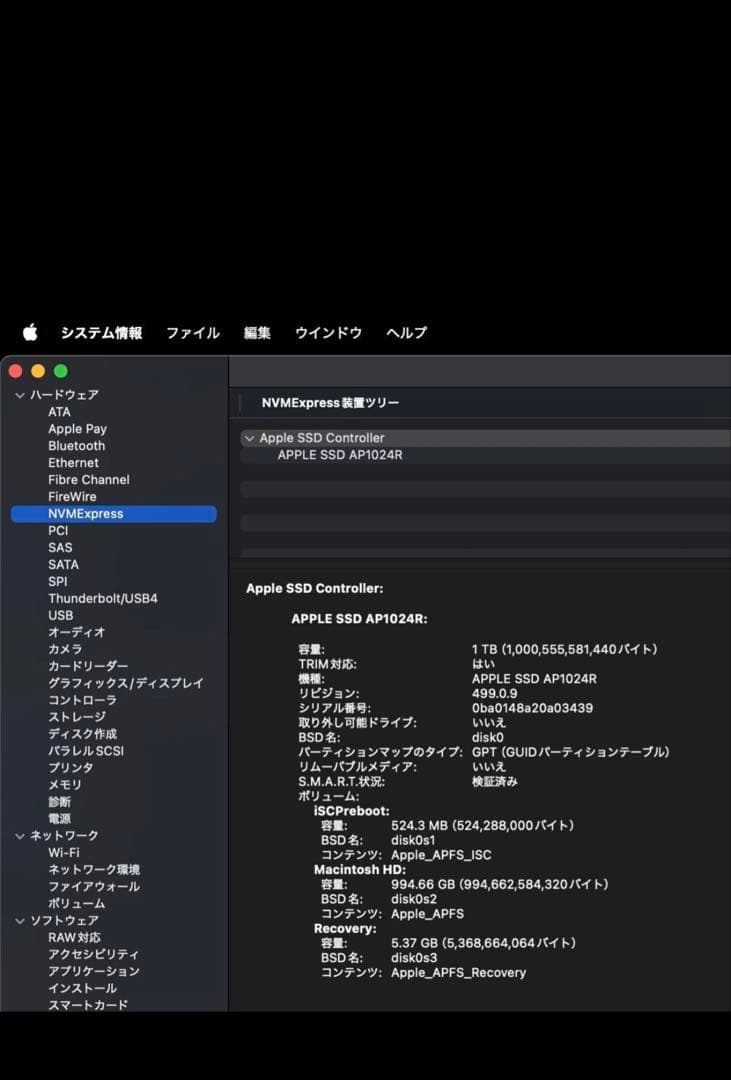Click the S.M.A.R.T. status 検証済み
Image resolution: width=731 pixels, height=1080 pixels.
click(x=495, y=782)
